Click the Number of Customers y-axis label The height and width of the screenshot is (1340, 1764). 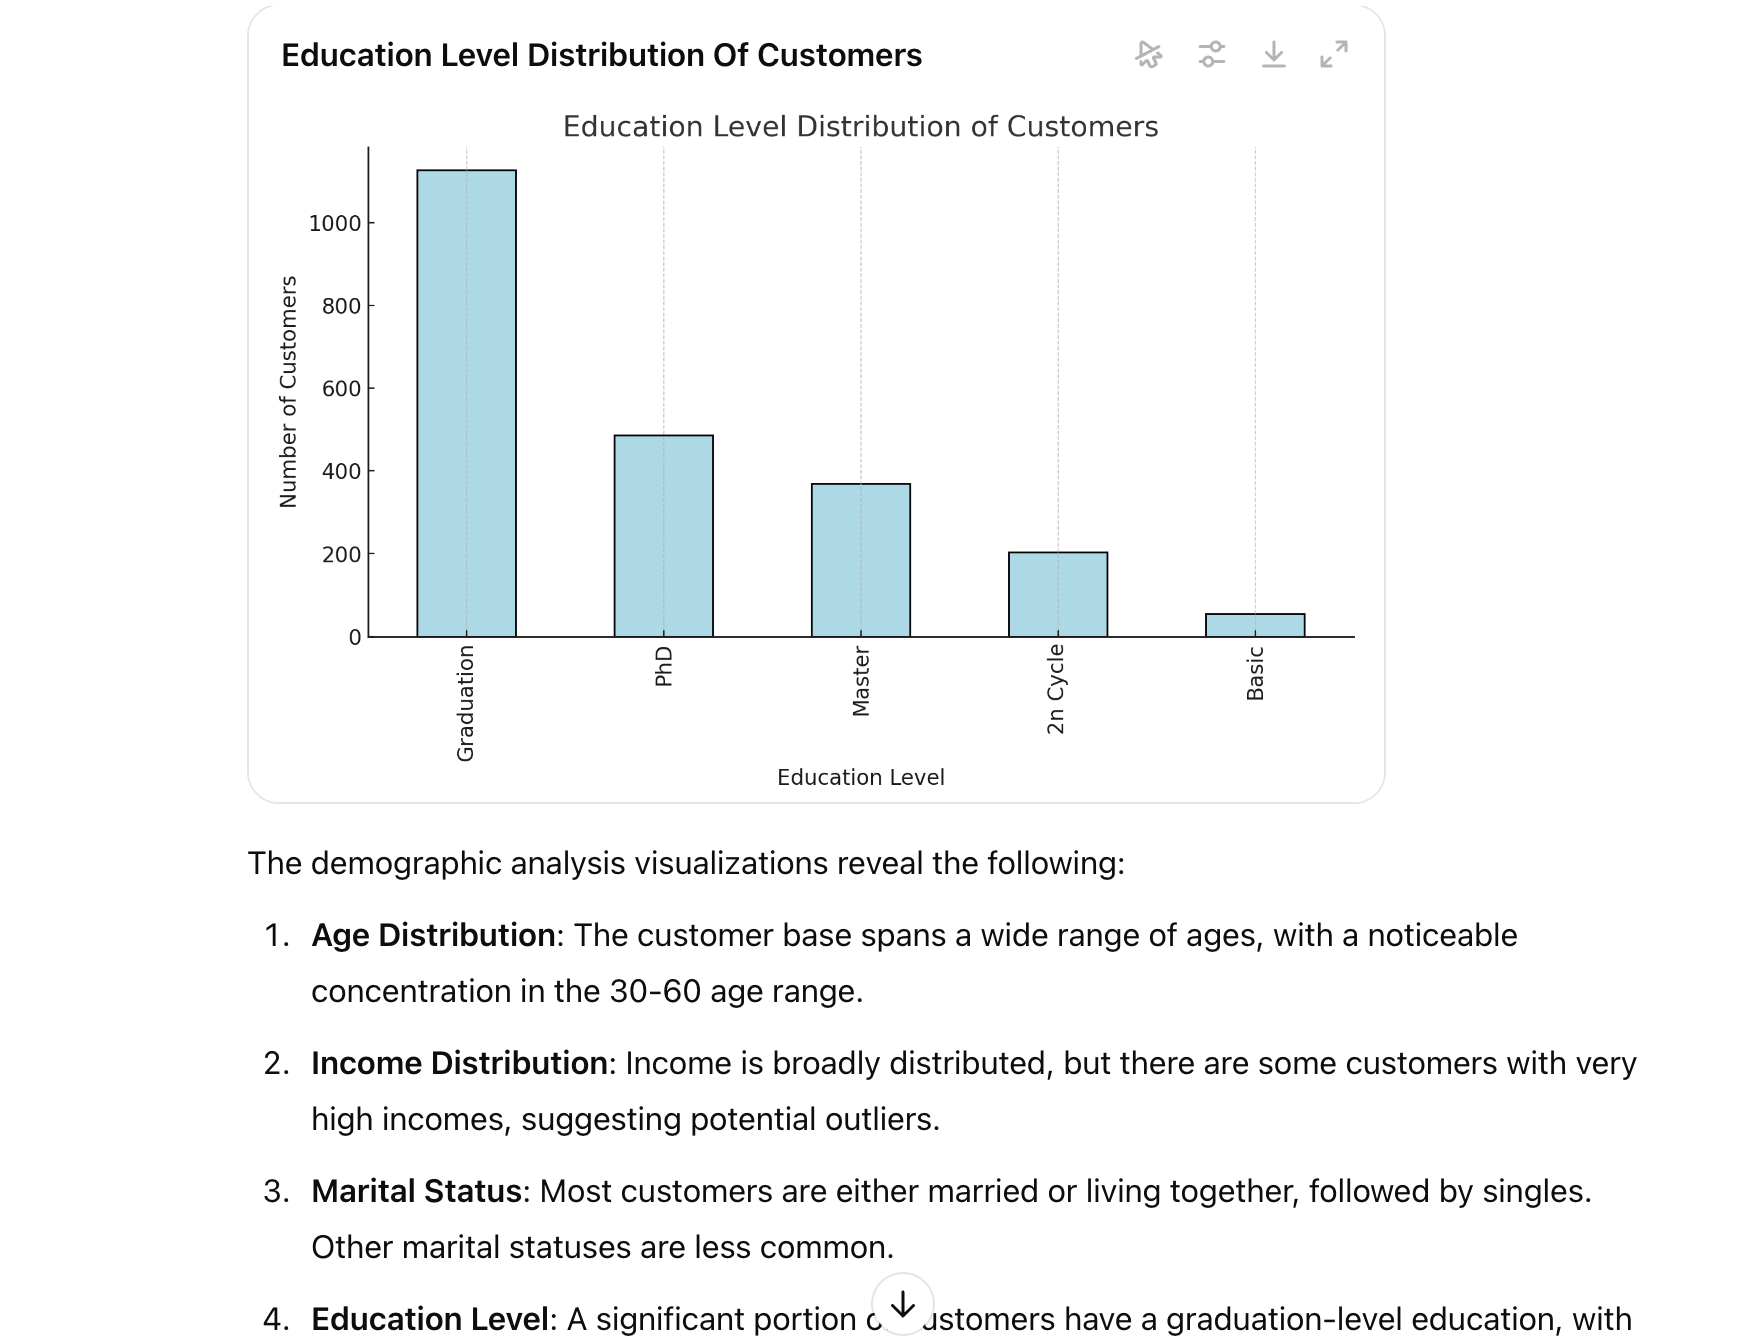tap(288, 392)
